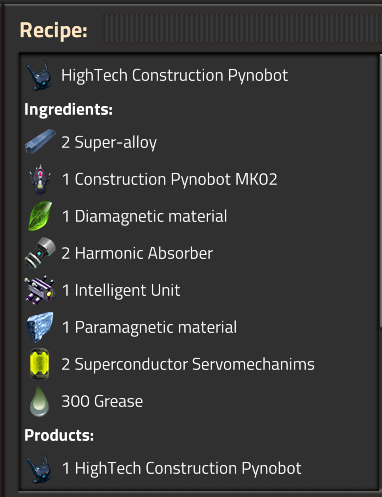
Task: Click the Construction Pynobot MK02 icon
Action: pyautogui.click(x=40, y=179)
